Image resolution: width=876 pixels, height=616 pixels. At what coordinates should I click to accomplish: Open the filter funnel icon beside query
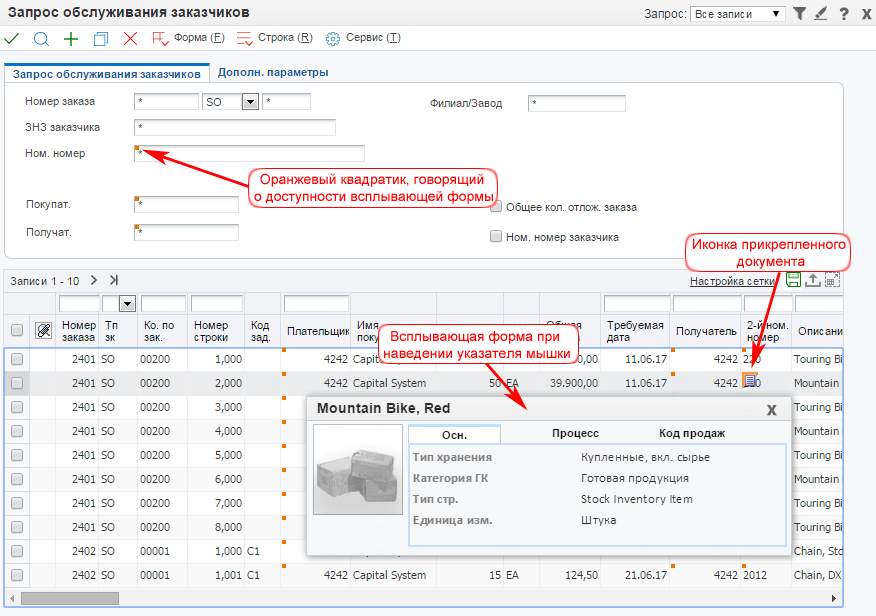pos(799,14)
